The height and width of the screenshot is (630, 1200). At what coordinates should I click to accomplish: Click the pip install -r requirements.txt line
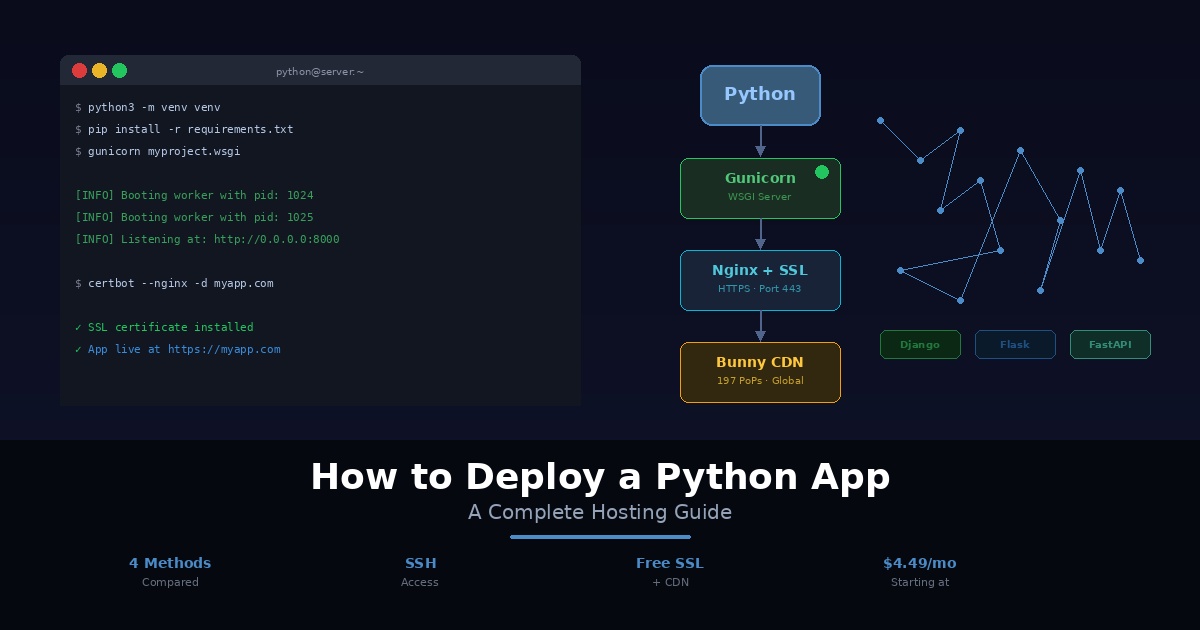(x=184, y=129)
